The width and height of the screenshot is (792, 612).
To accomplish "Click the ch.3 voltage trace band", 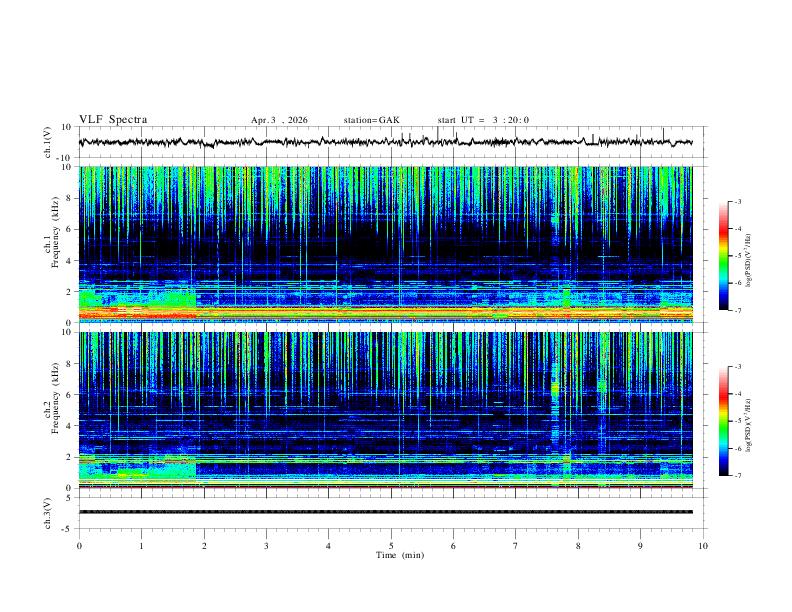I will click(386, 512).
